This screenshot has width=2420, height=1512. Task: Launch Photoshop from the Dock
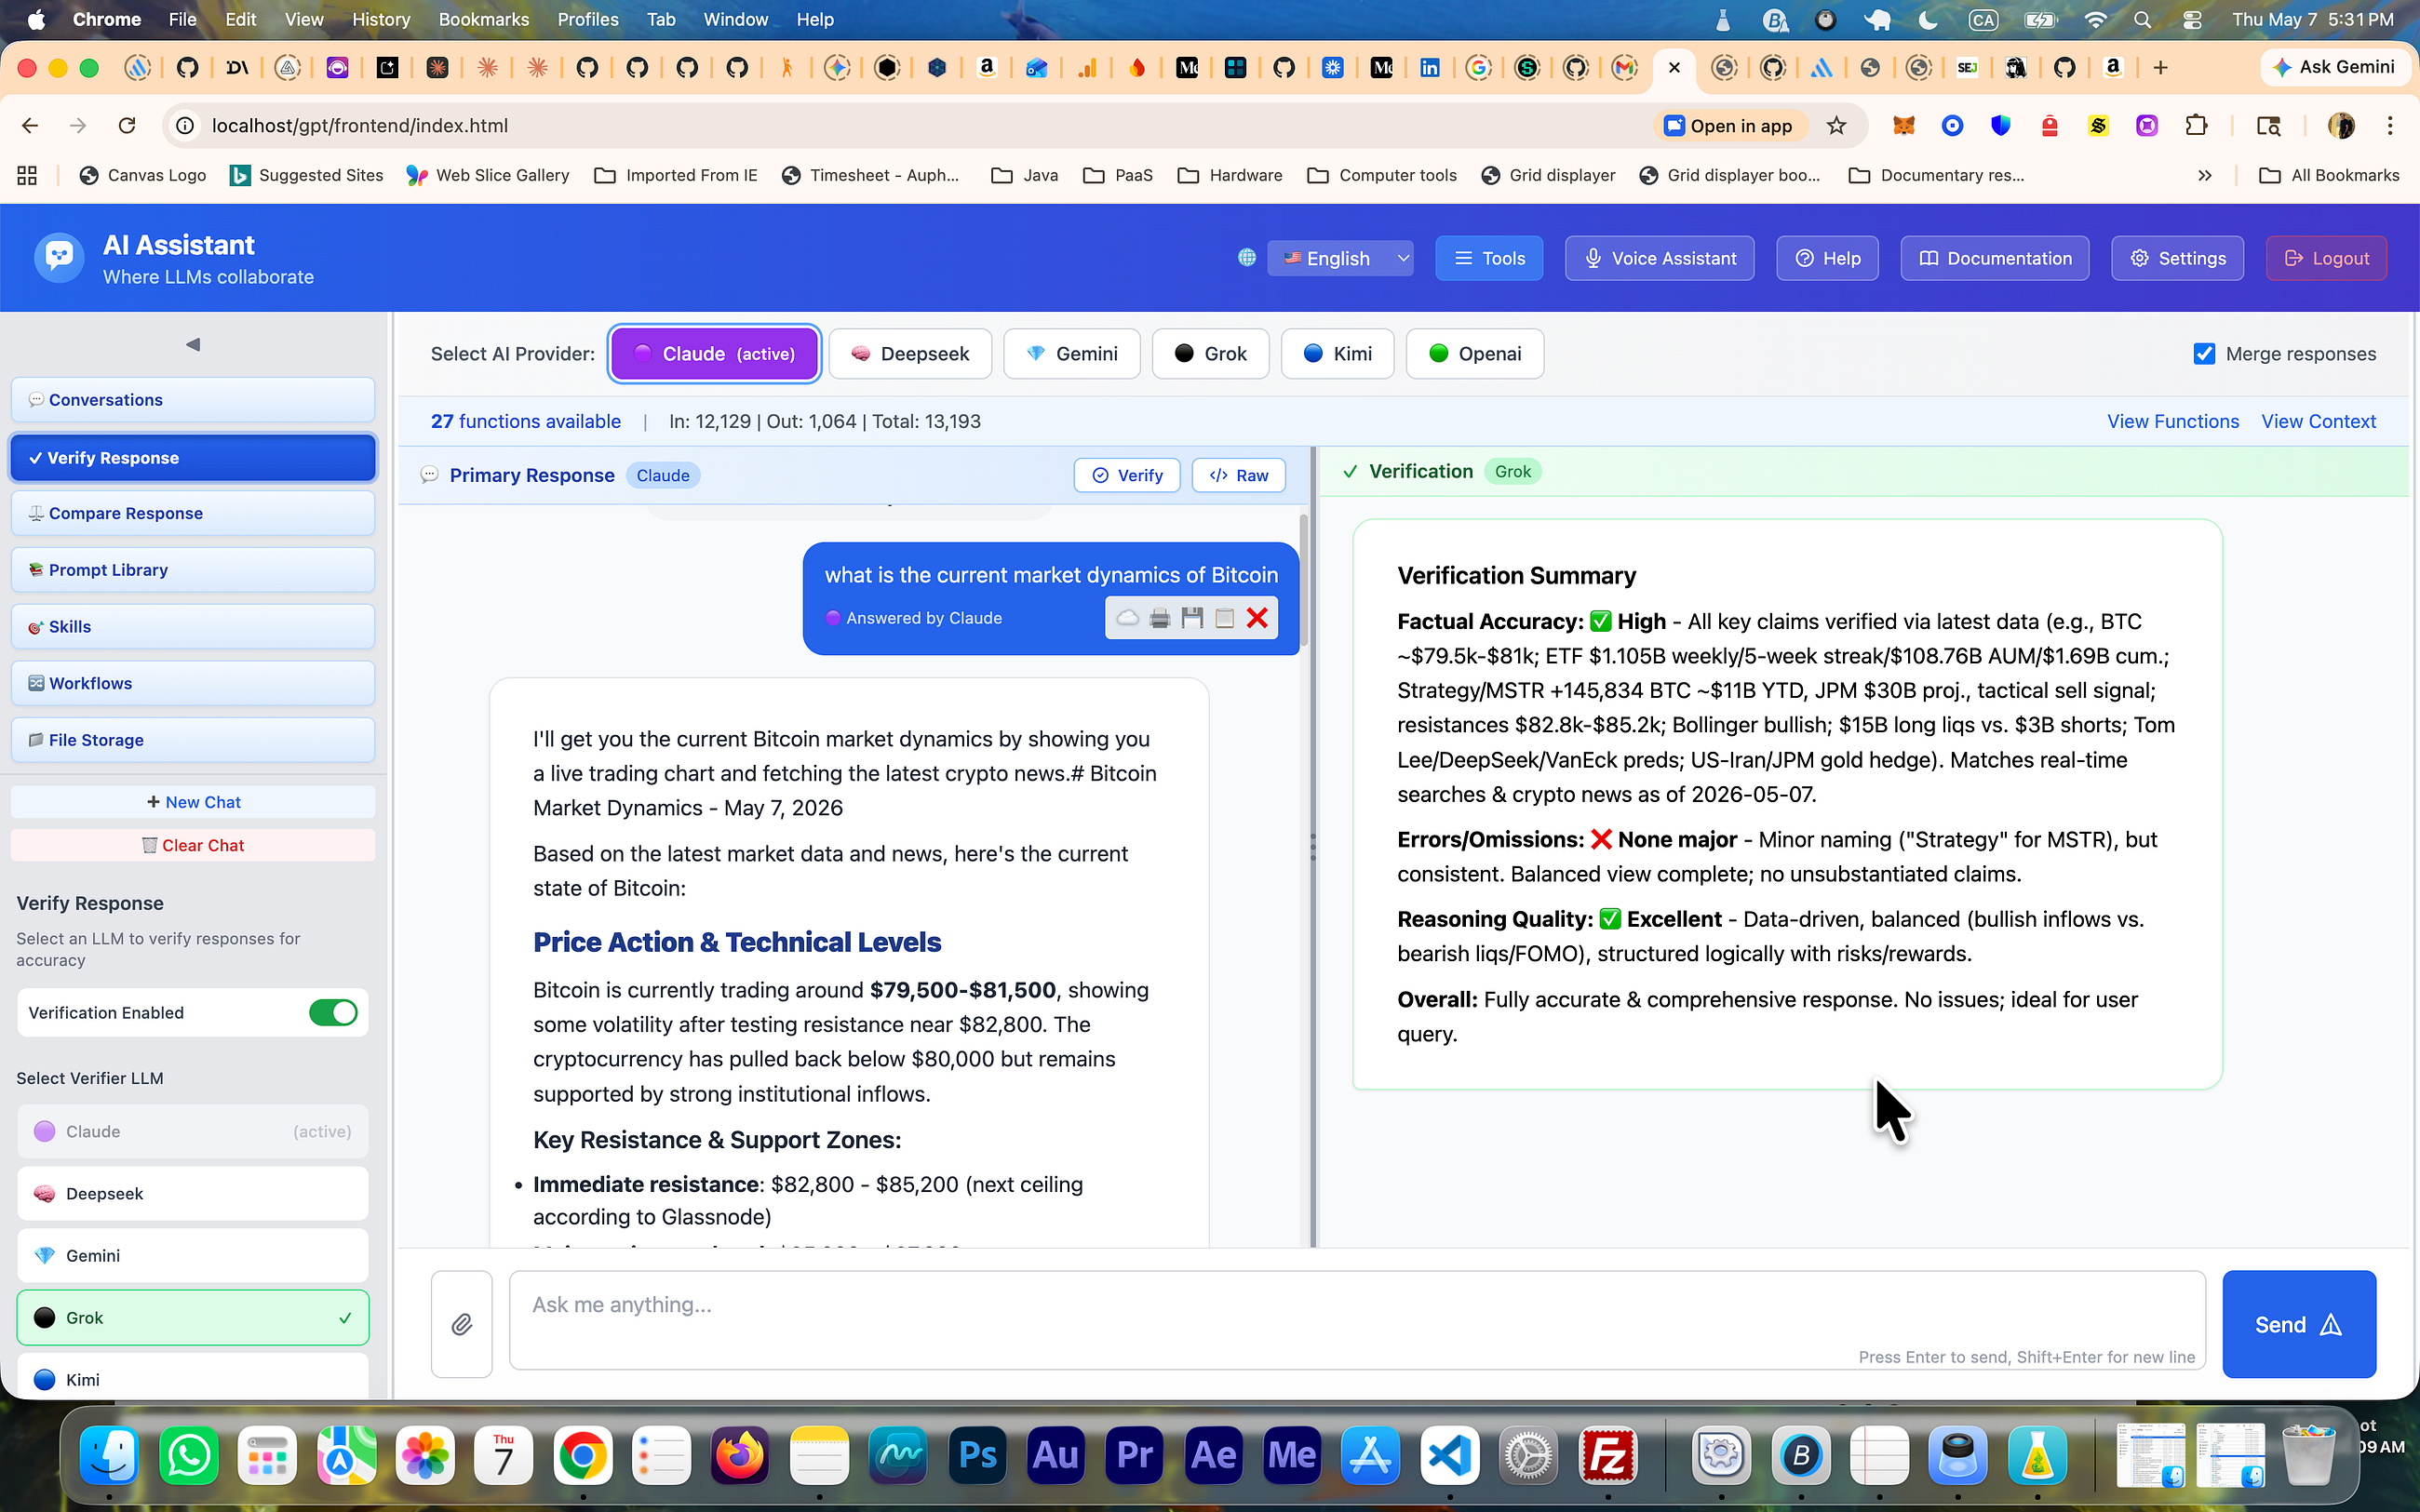(977, 1454)
